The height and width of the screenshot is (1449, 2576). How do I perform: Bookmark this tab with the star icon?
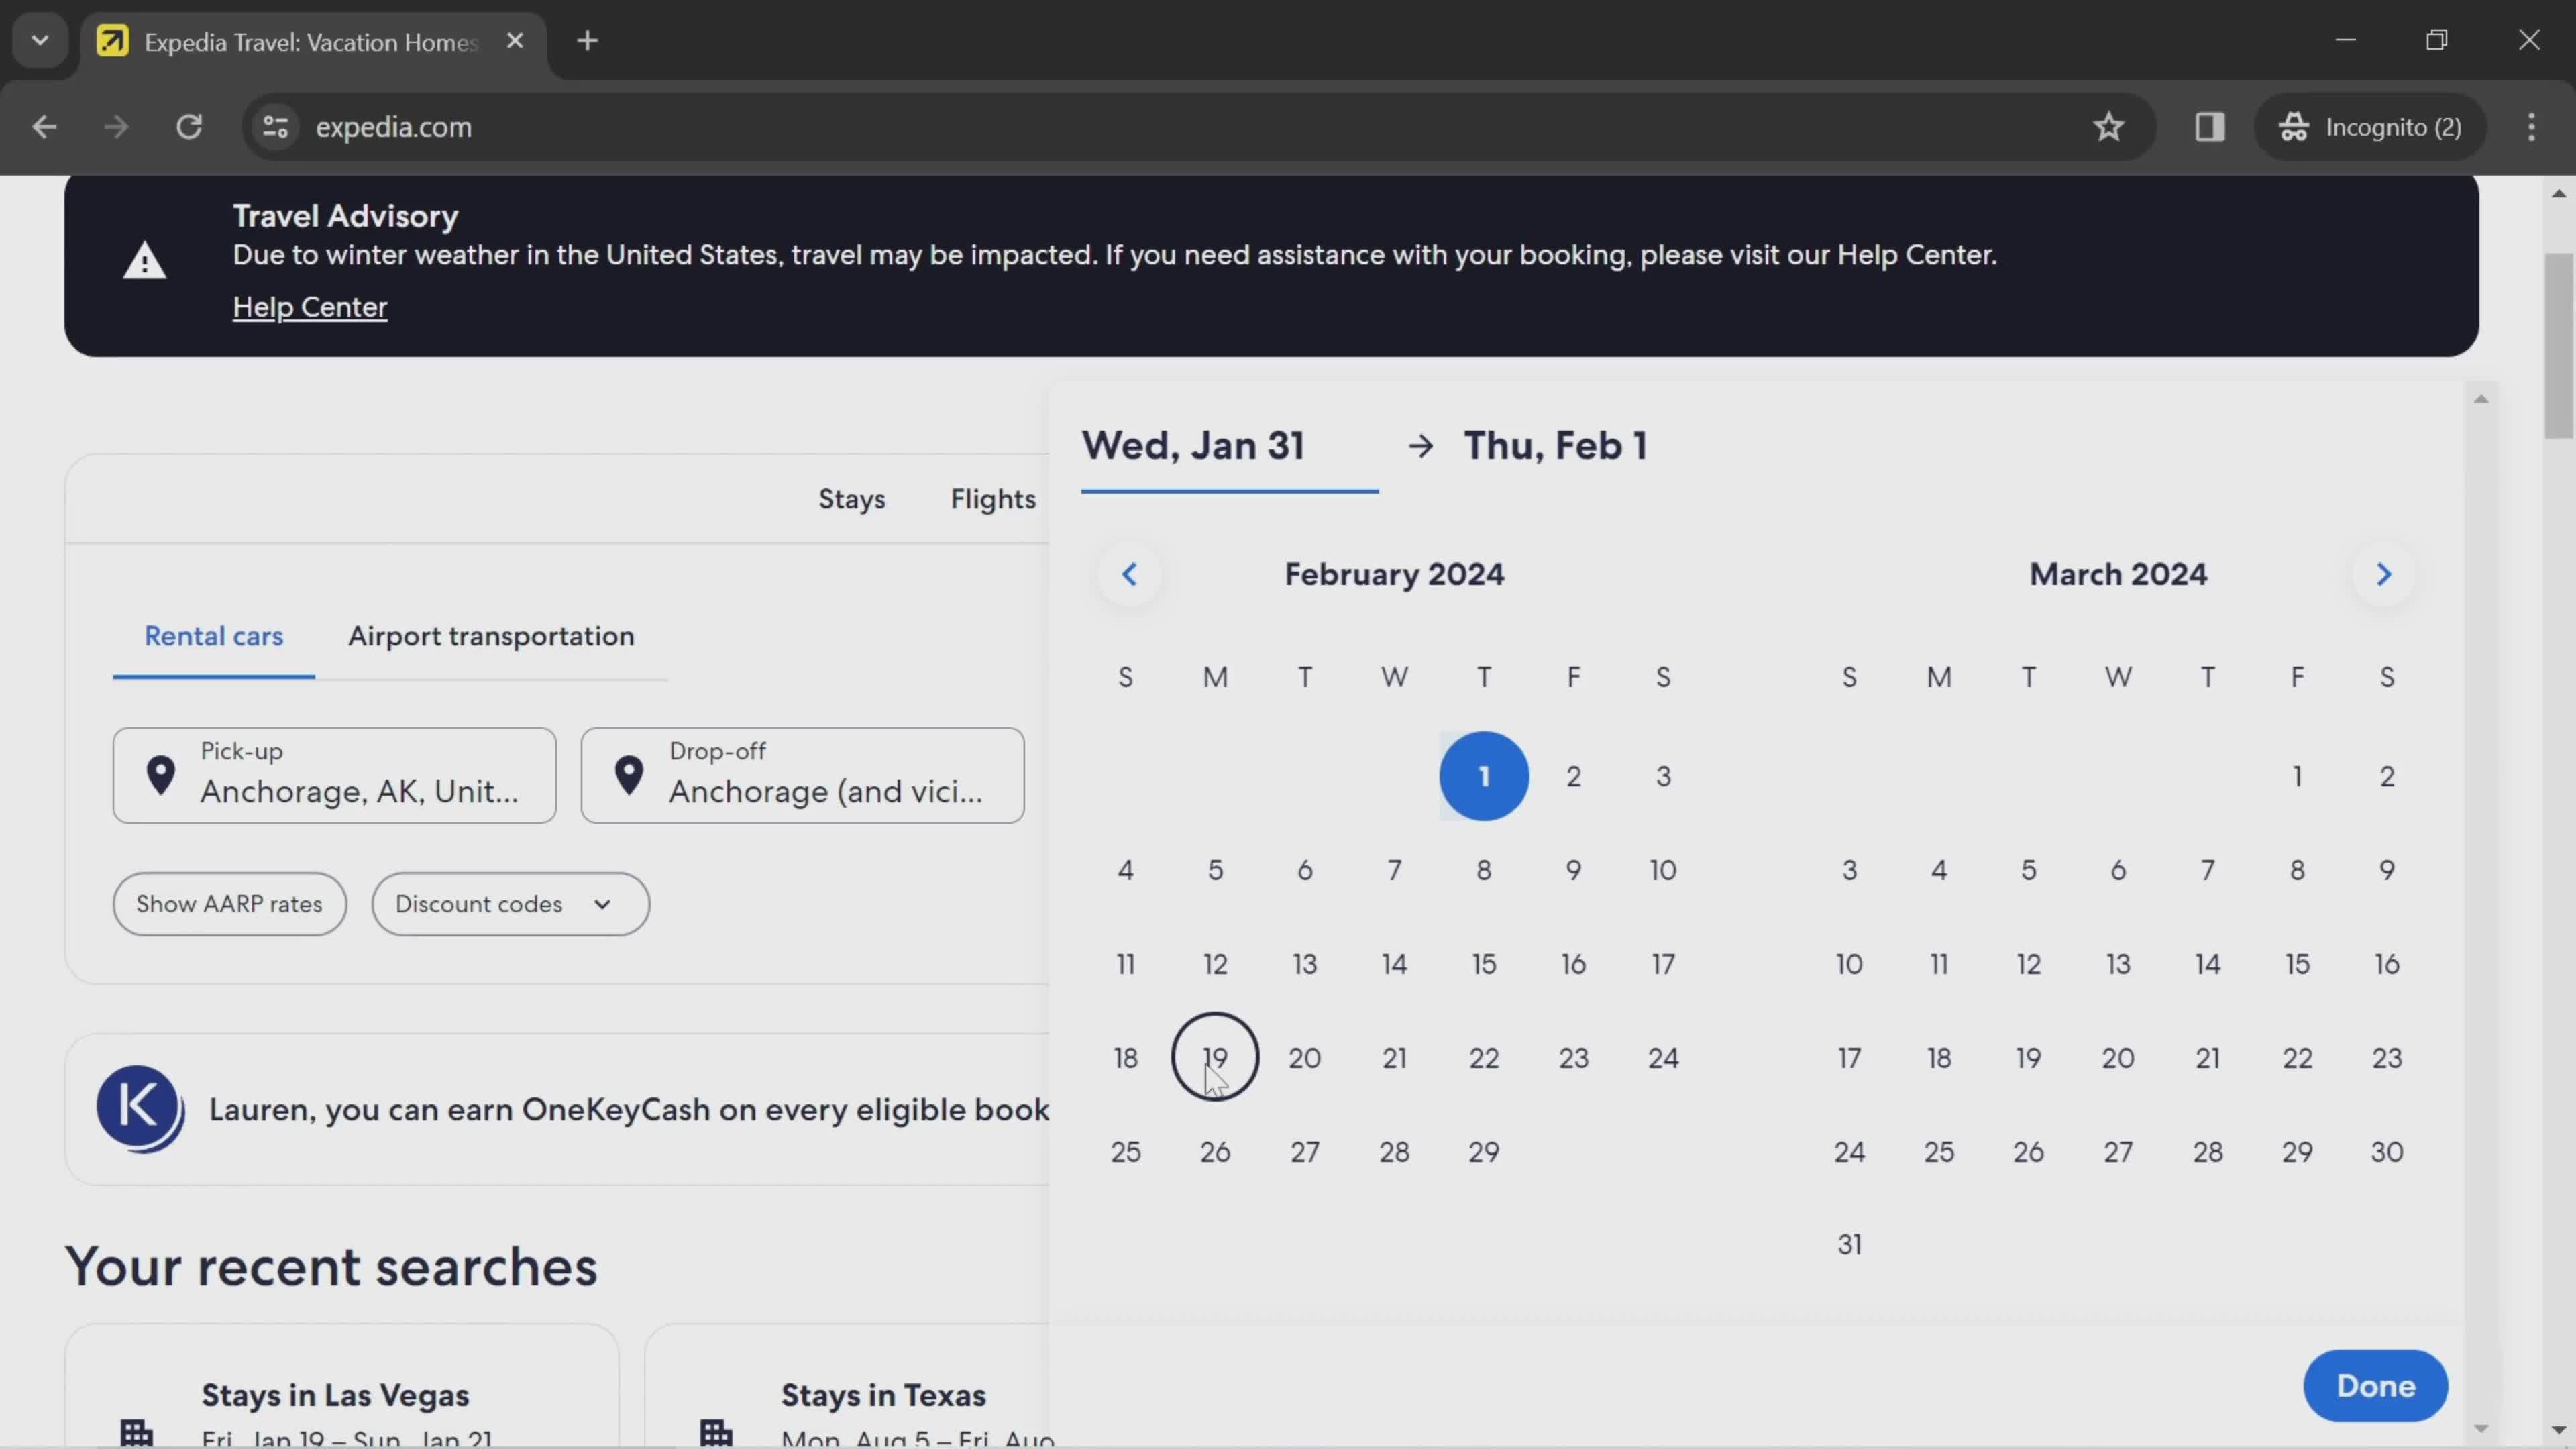[2108, 127]
